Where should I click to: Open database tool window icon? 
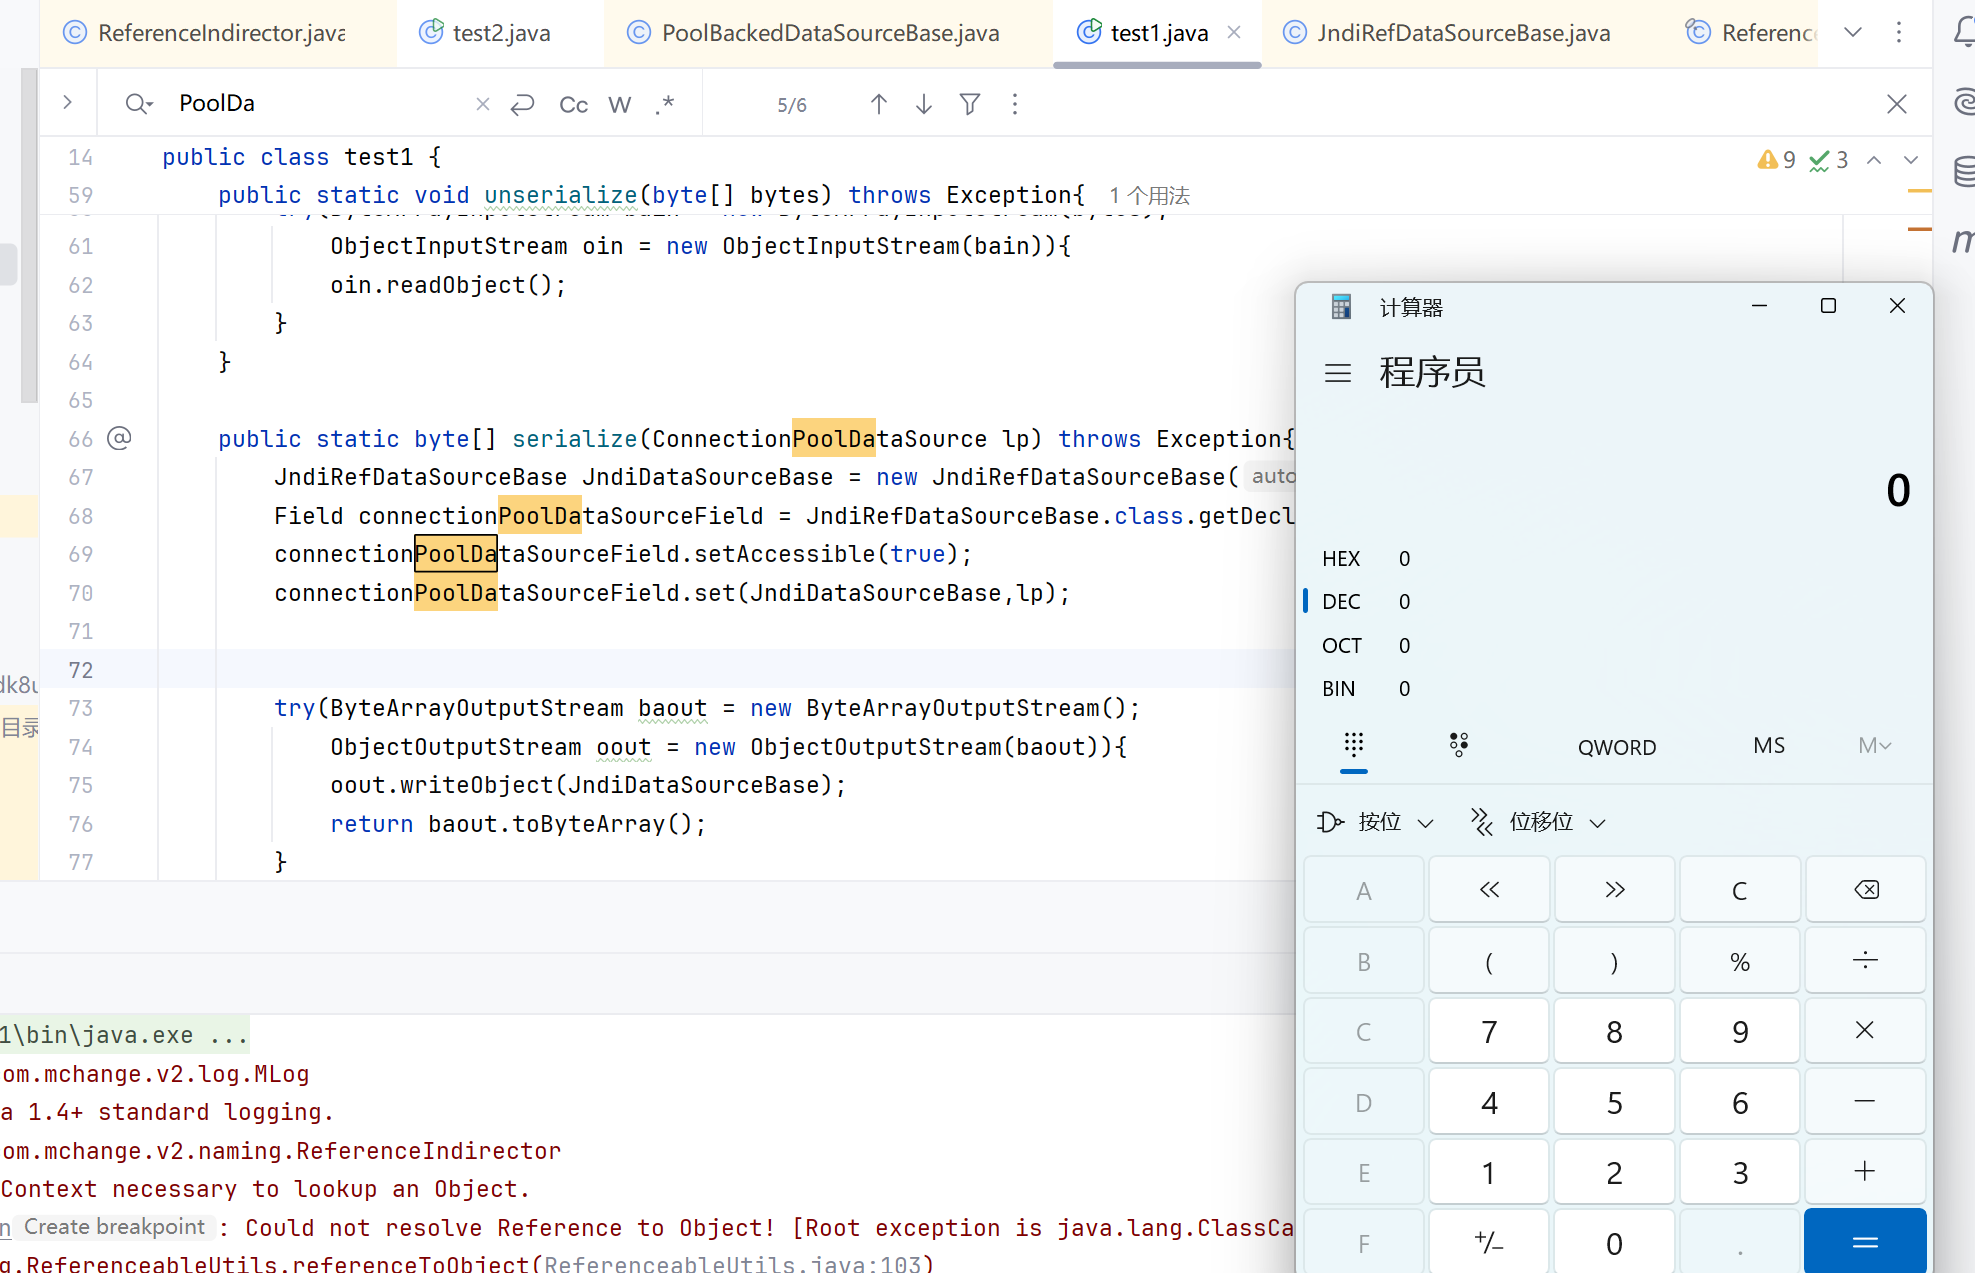[1963, 171]
